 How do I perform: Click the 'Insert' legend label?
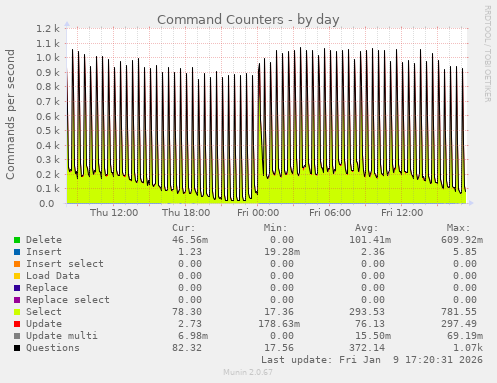click(44, 252)
